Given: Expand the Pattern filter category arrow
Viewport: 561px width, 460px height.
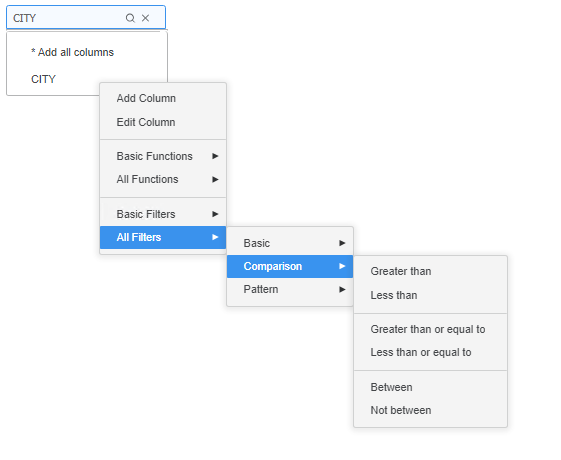Looking at the screenshot, I should pos(342,289).
